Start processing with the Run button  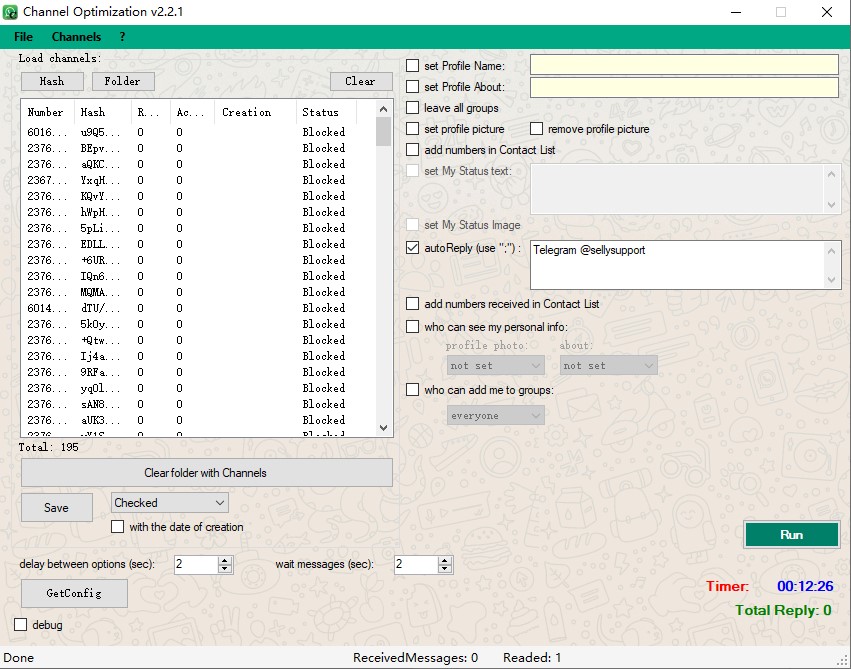click(791, 534)
